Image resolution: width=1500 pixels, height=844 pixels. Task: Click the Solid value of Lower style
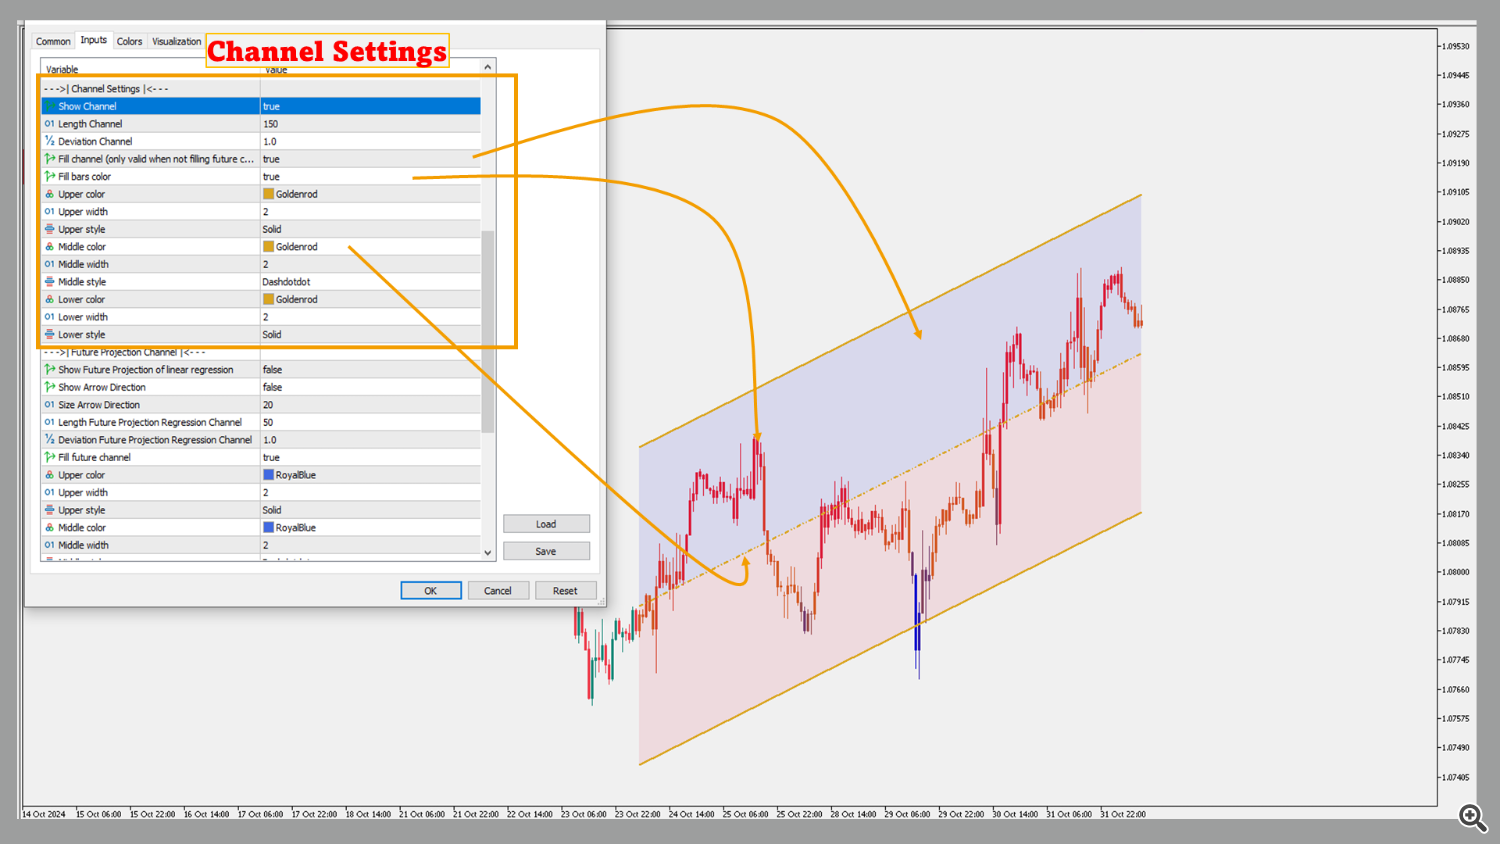tap(272, 335)
